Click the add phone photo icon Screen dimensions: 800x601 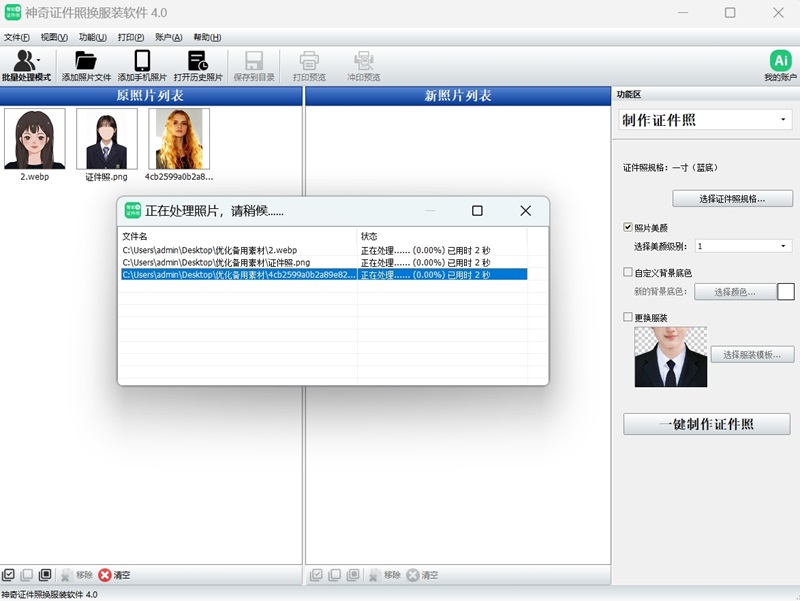(142, 60)
